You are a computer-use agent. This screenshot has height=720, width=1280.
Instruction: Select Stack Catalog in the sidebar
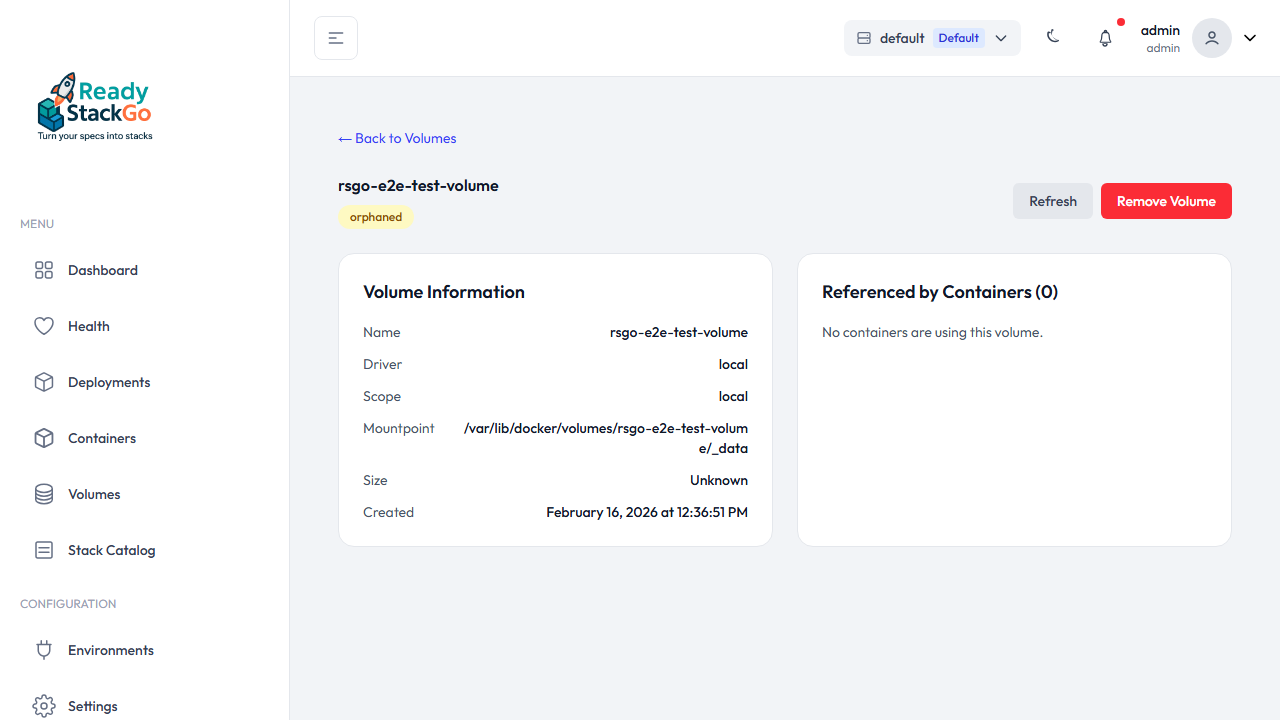[110, 550]
